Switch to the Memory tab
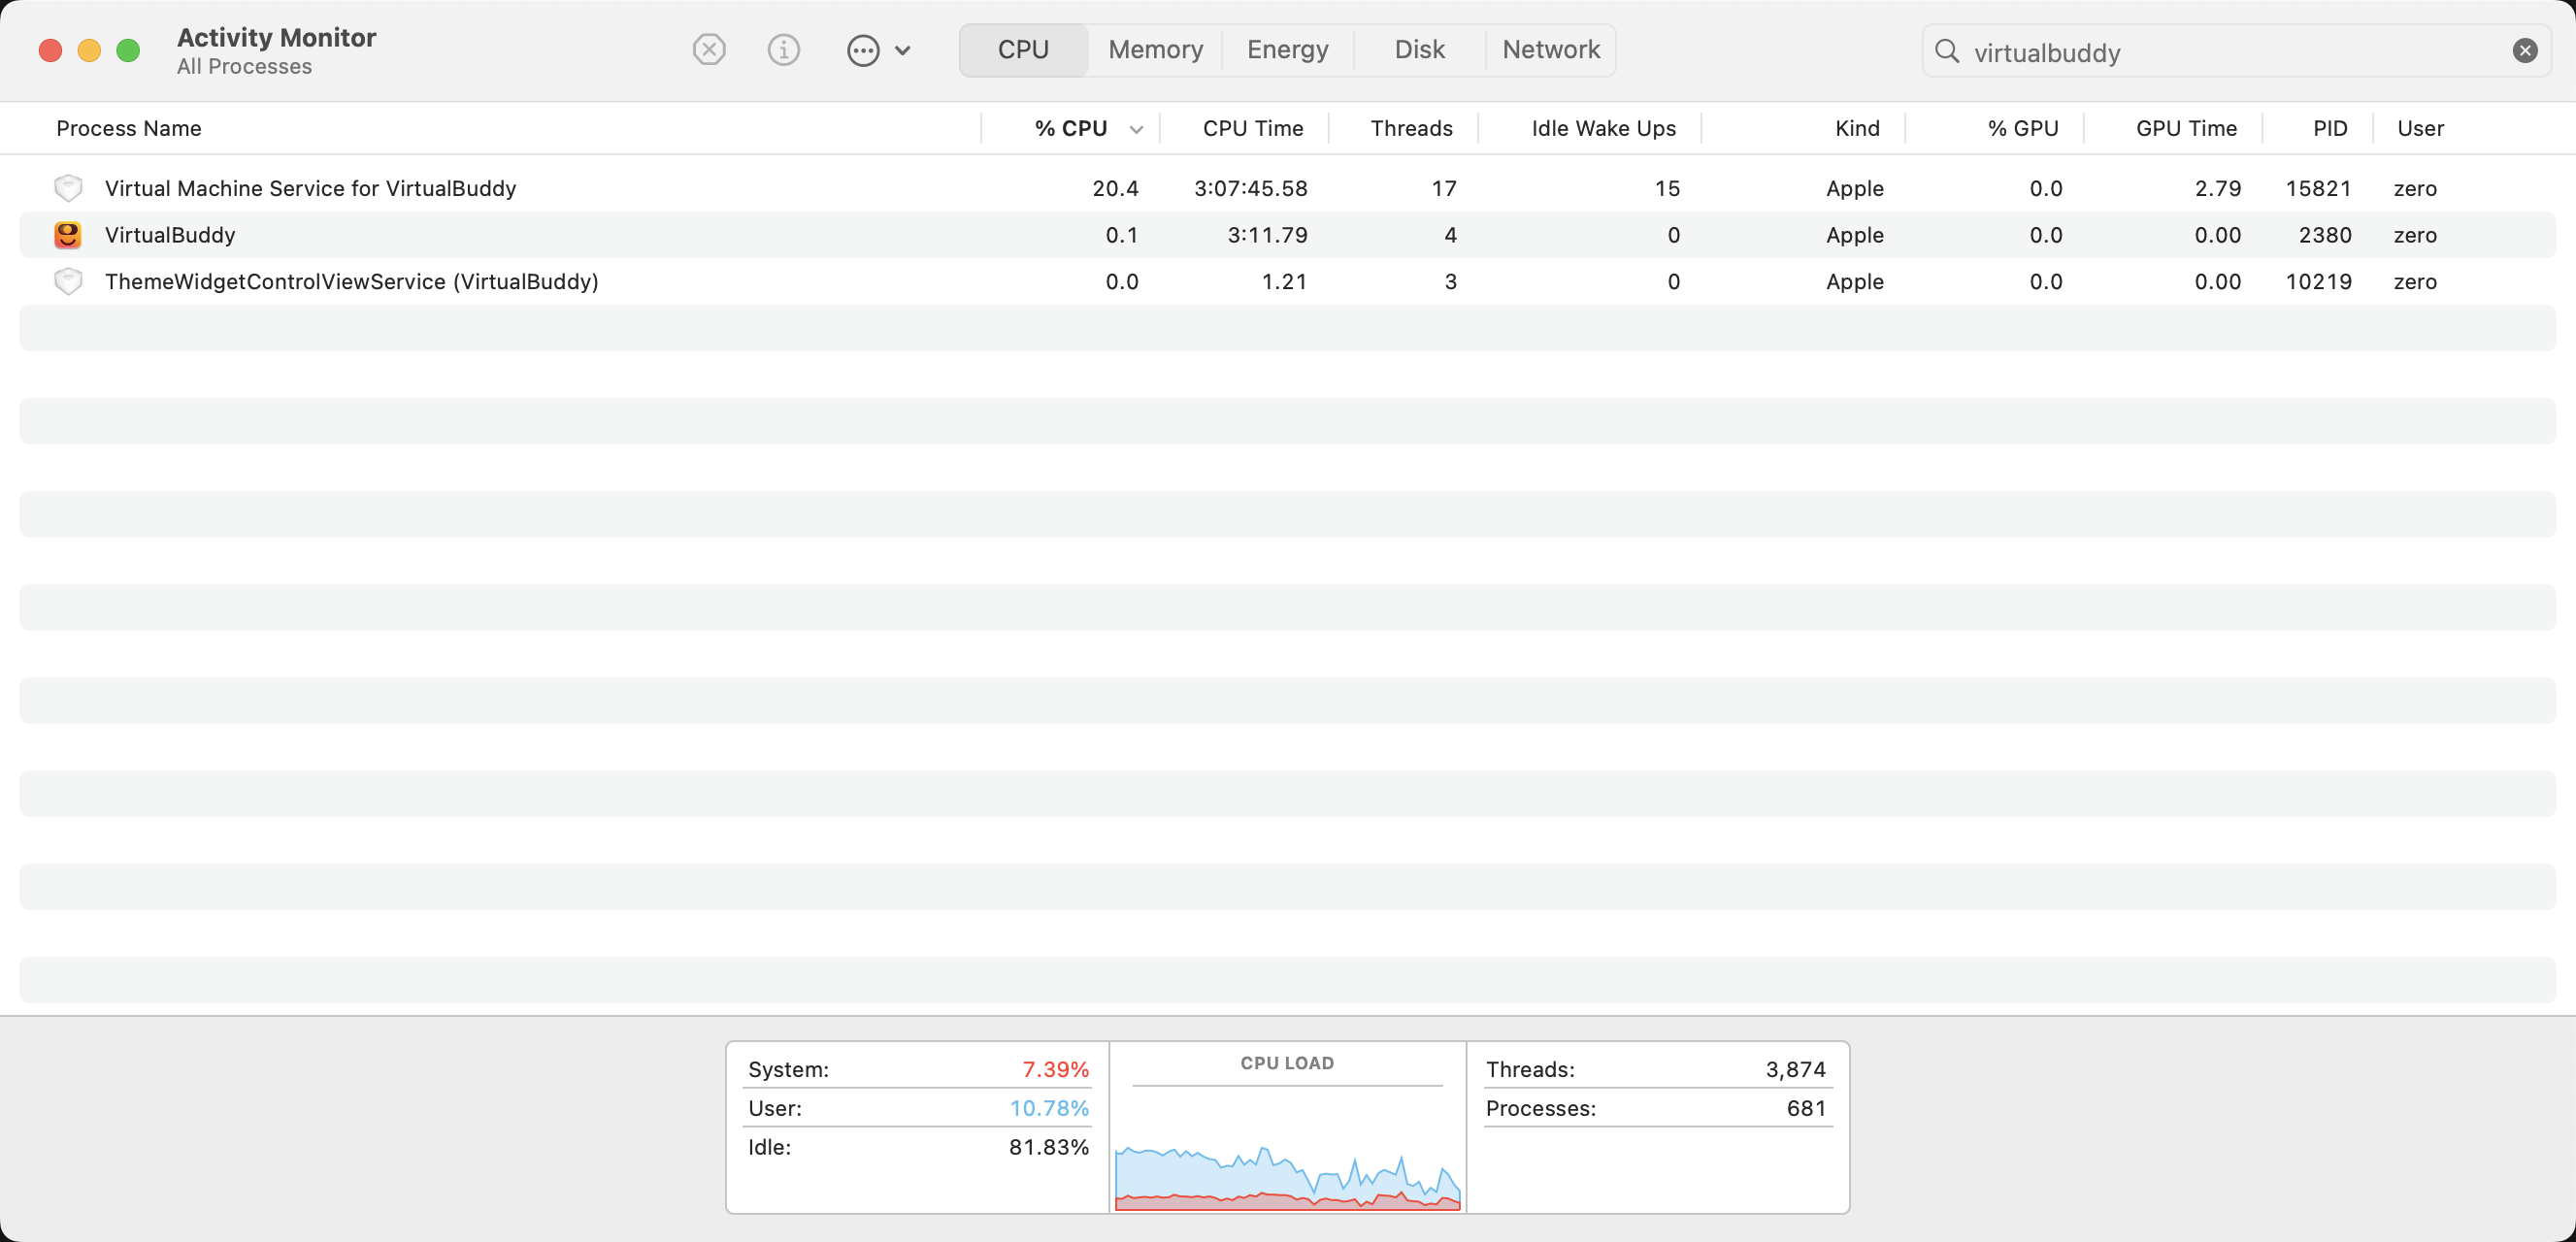This screenshot has width=2576, height=1242. pyautogui.click(x=1155, y=50)
